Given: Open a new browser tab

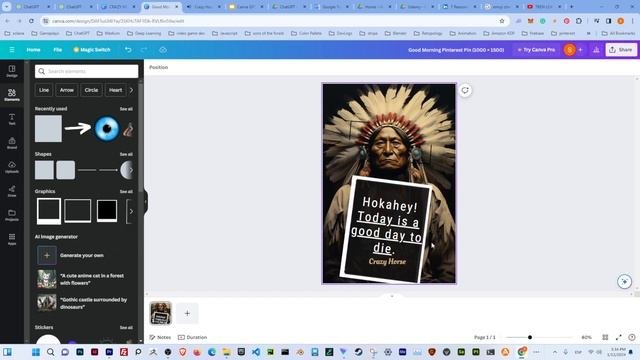Looking at the screenshot, I should click(571, 7).
